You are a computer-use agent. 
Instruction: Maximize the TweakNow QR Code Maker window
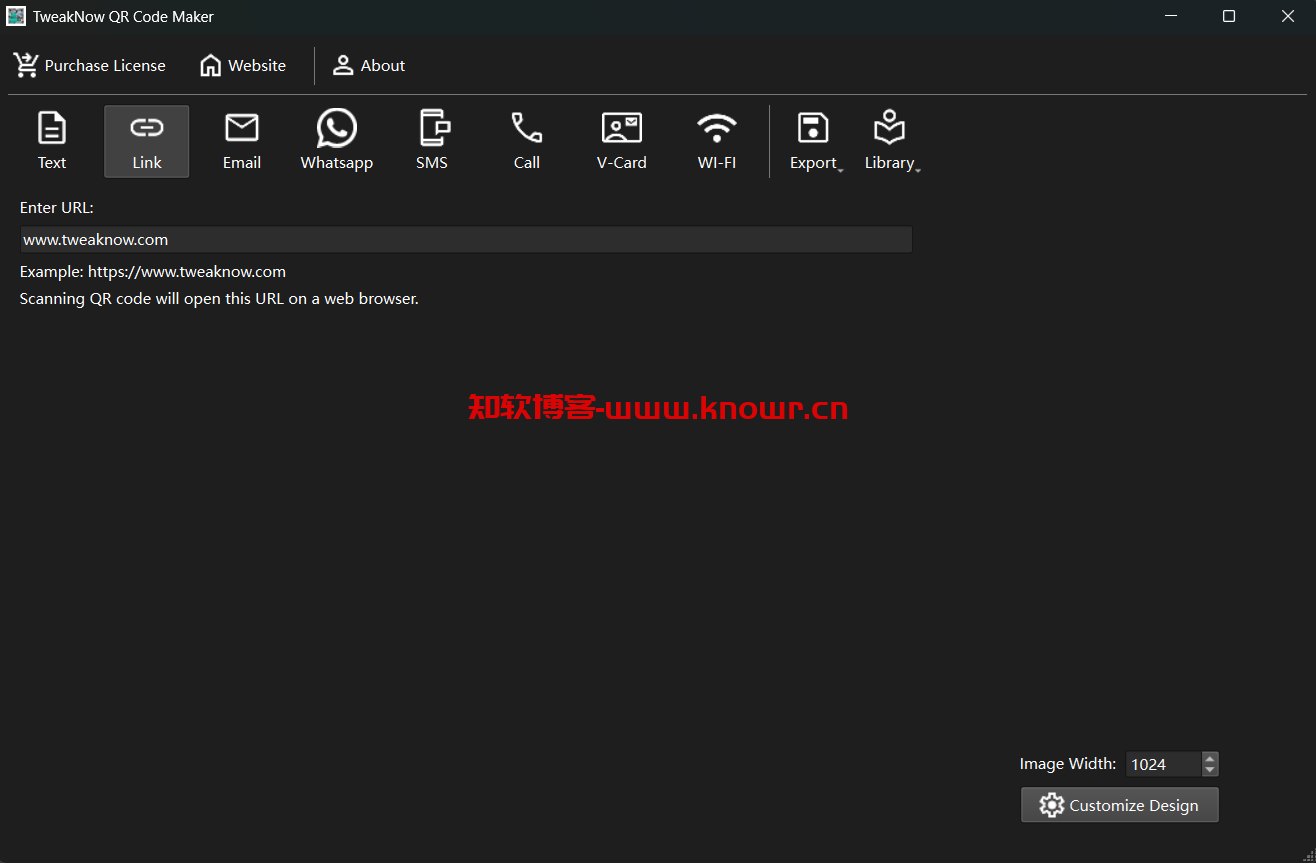[1229, 16]
